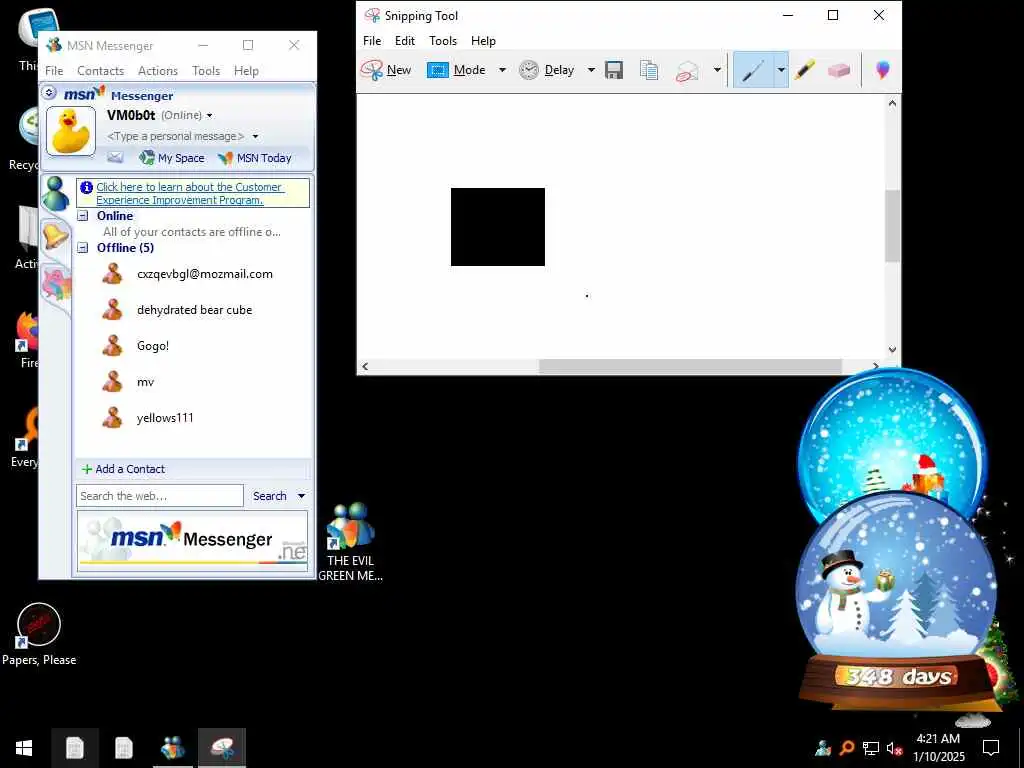Open the Papers, Please desktop shortcut
This screenshot has width=1024, height=768.
click(39, 633)
